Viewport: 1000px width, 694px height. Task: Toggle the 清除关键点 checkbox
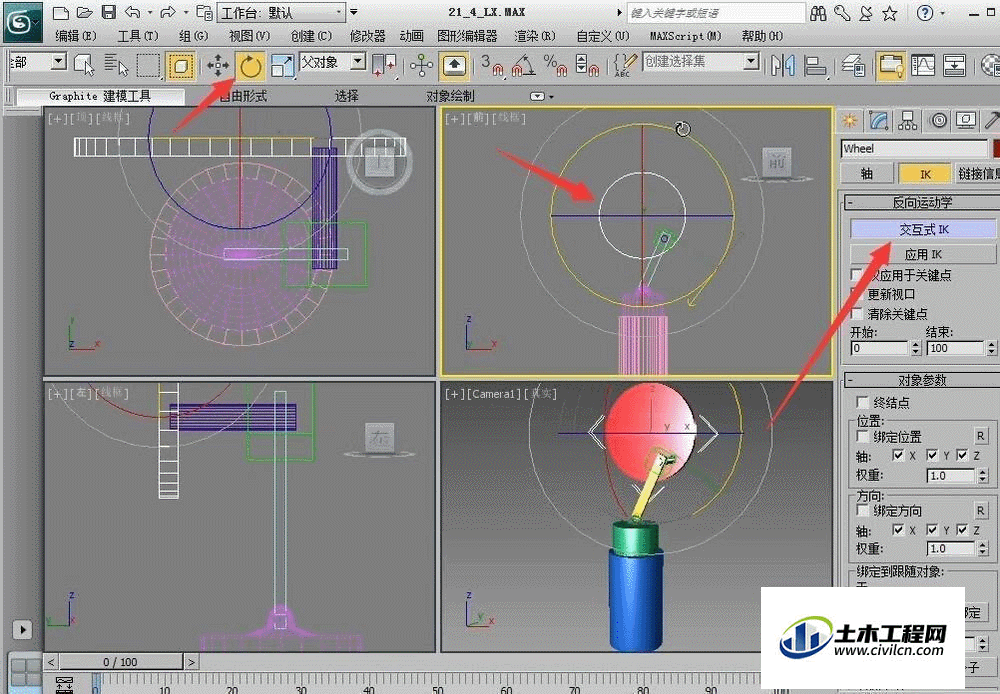pos(858,313)
